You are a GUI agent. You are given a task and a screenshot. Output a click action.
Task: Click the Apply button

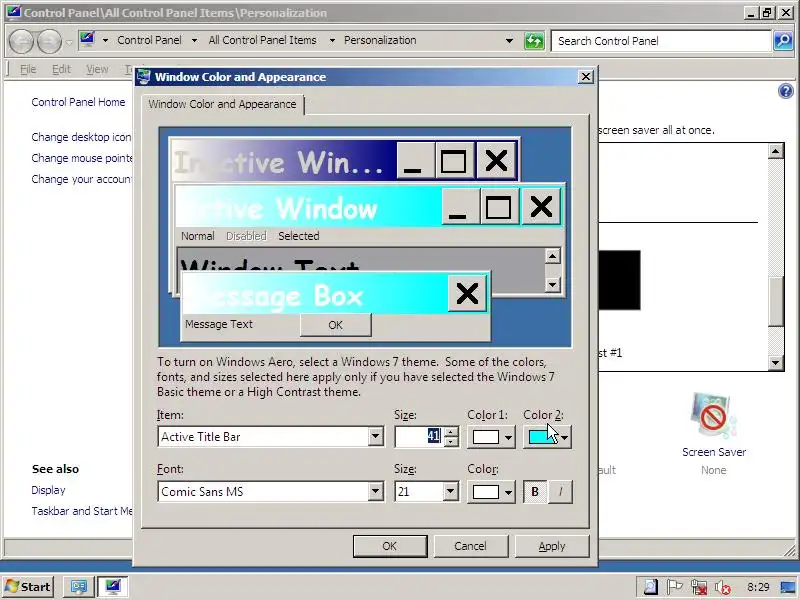click(552, 546)
